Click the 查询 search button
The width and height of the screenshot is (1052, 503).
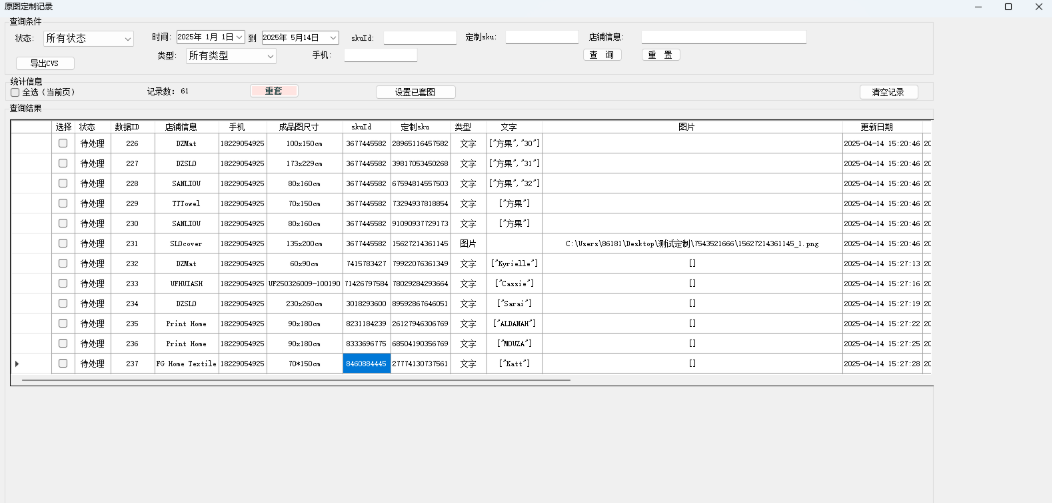tap(603, 55)
